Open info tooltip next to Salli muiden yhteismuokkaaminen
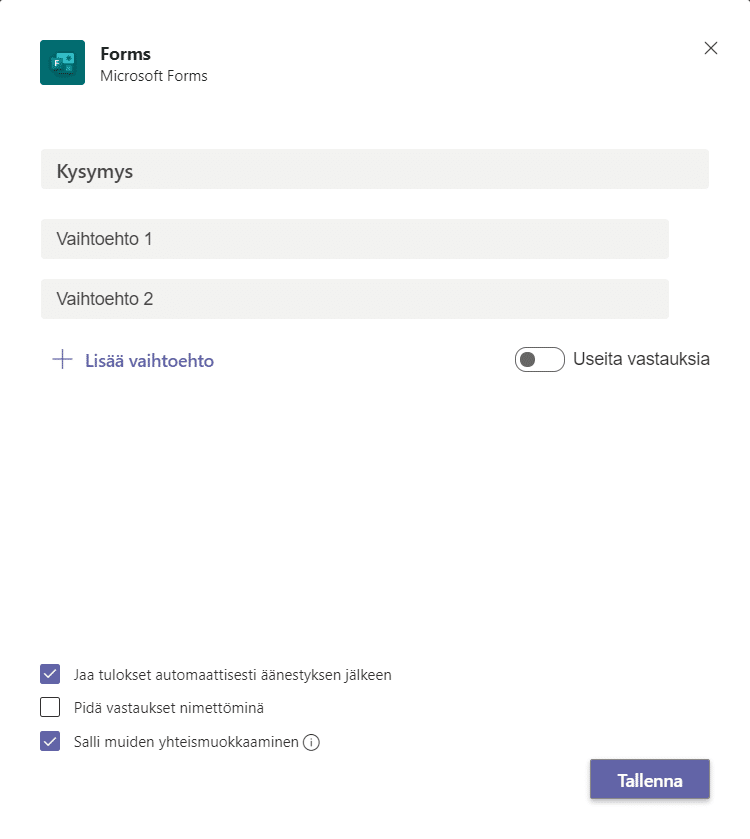Image resolution: width=750 pixels, height=839 pixels. [x=311, y=742]
